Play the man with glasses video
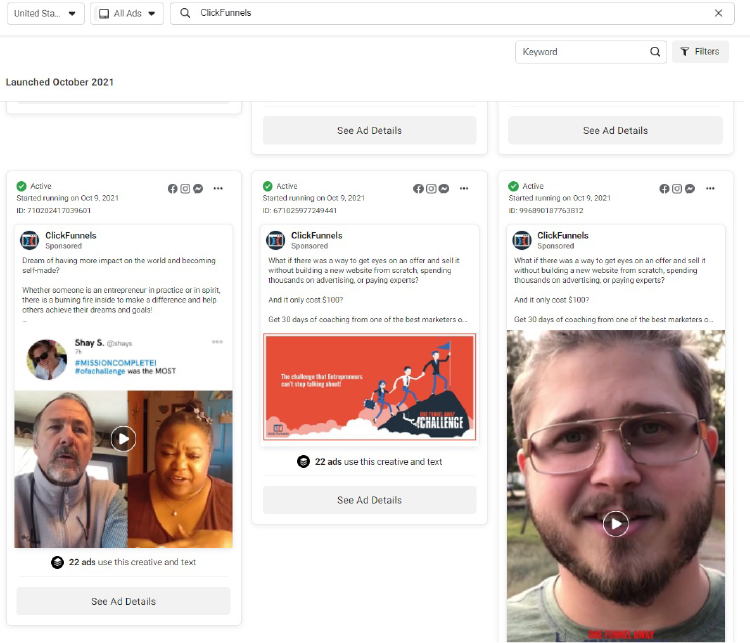This screenshot has width=750, height=643. 616,524
